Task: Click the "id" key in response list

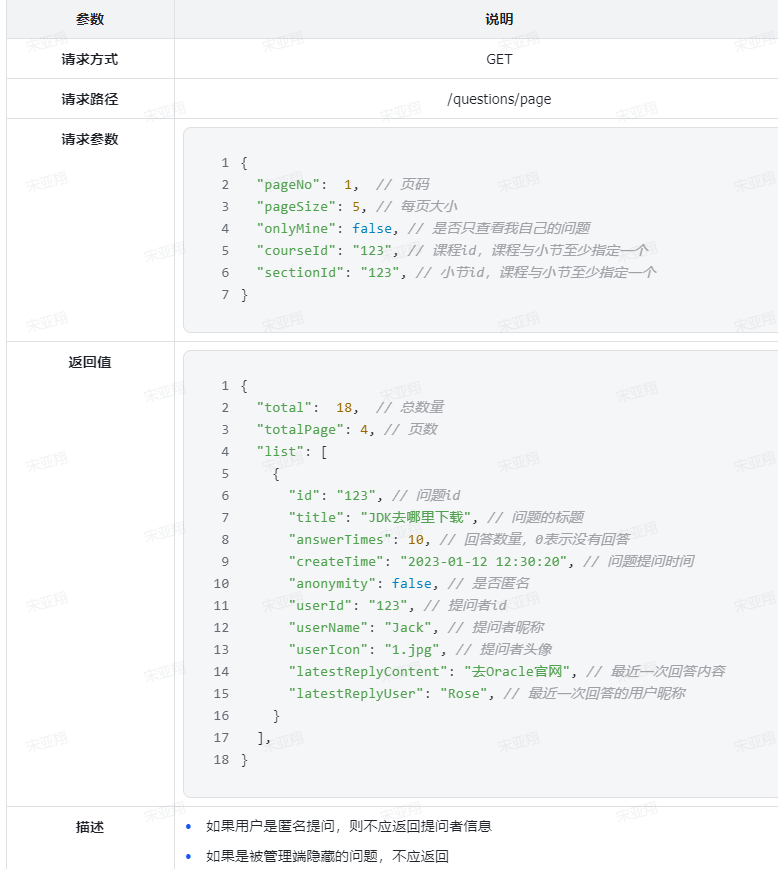Action: [x=304, y=495]
